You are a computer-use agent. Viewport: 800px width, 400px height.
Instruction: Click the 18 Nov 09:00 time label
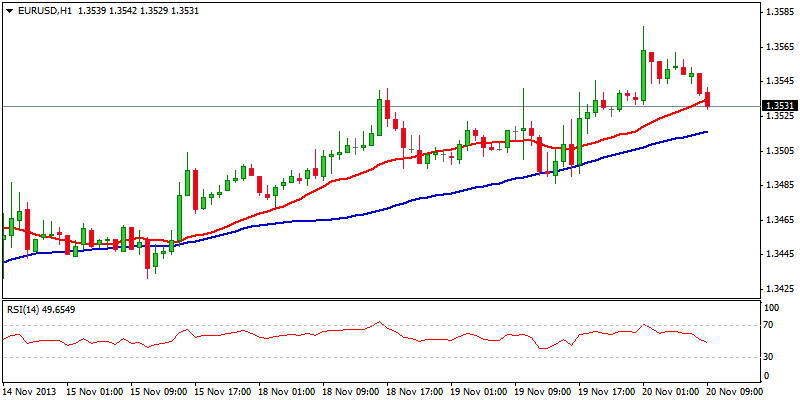click(x=350, y=391)
